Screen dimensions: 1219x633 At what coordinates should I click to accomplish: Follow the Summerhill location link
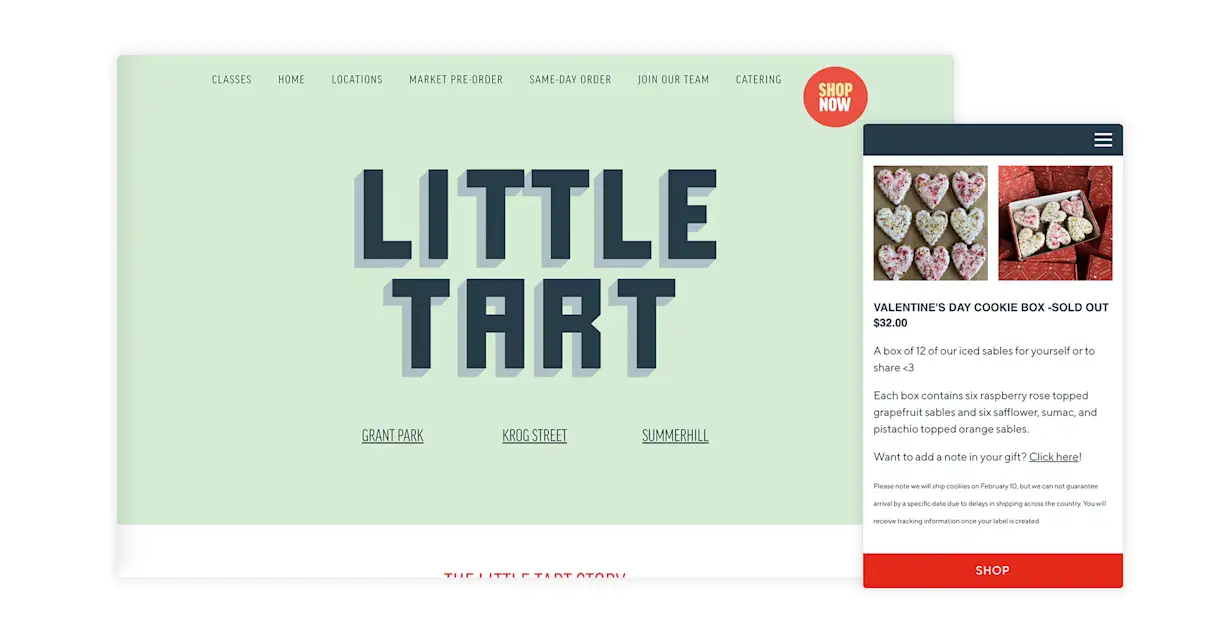(x=675, y=436)
